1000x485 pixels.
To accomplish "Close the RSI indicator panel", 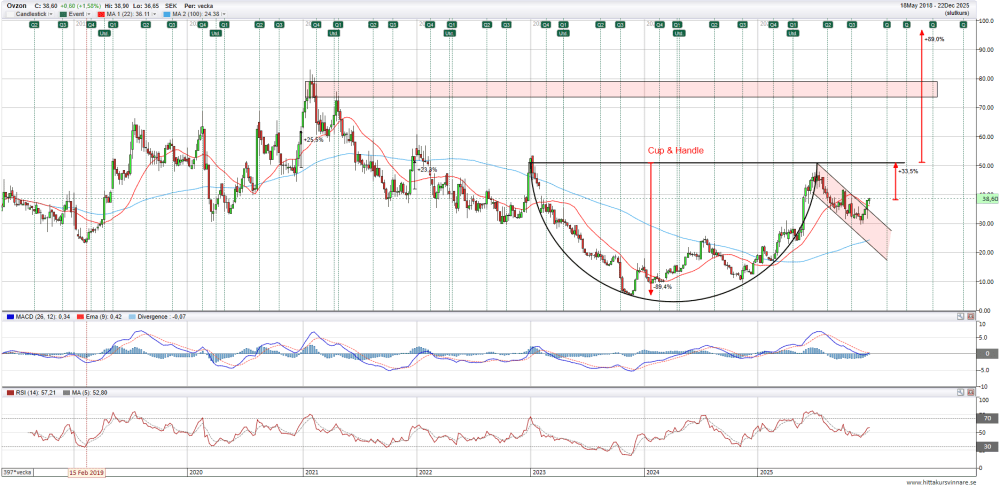I will pos(971,392).
